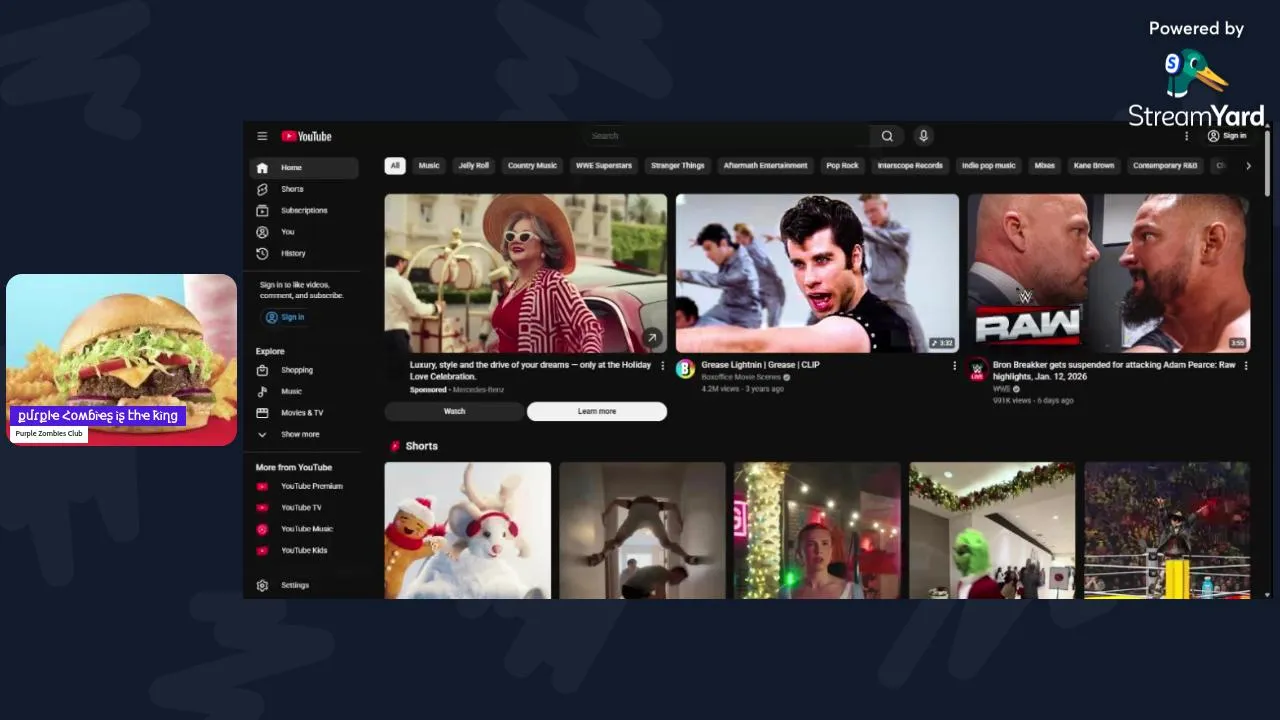Open History clock icon
Viewport: 1280px width, 720px height.
(x=262, y=254)
